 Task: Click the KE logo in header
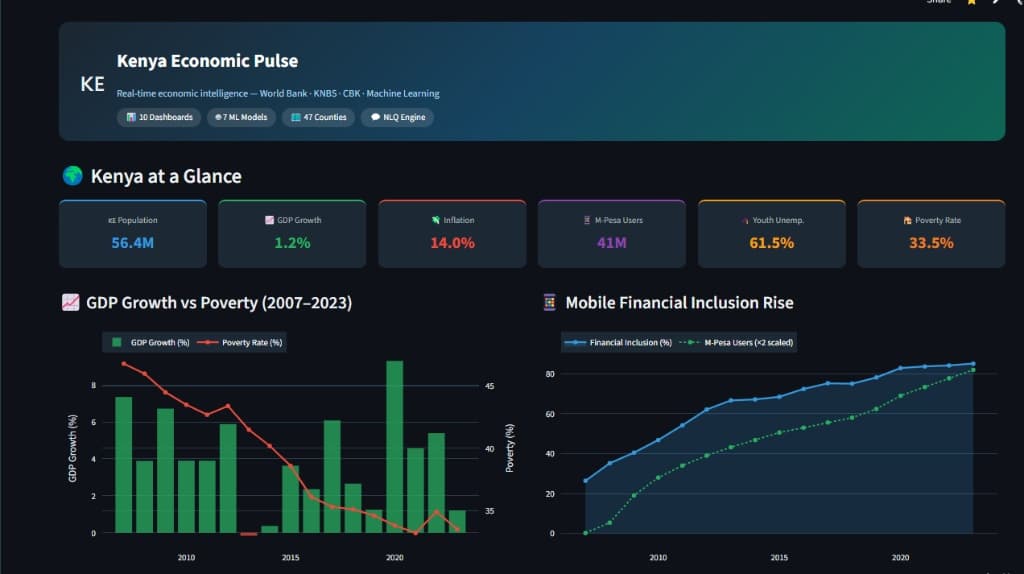pos(92,84)
